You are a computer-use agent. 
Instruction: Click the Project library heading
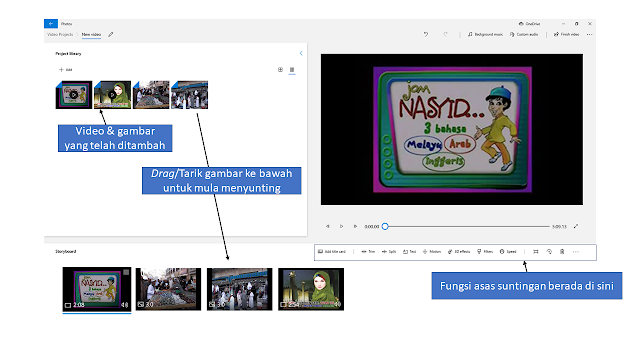[x=68, y=53]
